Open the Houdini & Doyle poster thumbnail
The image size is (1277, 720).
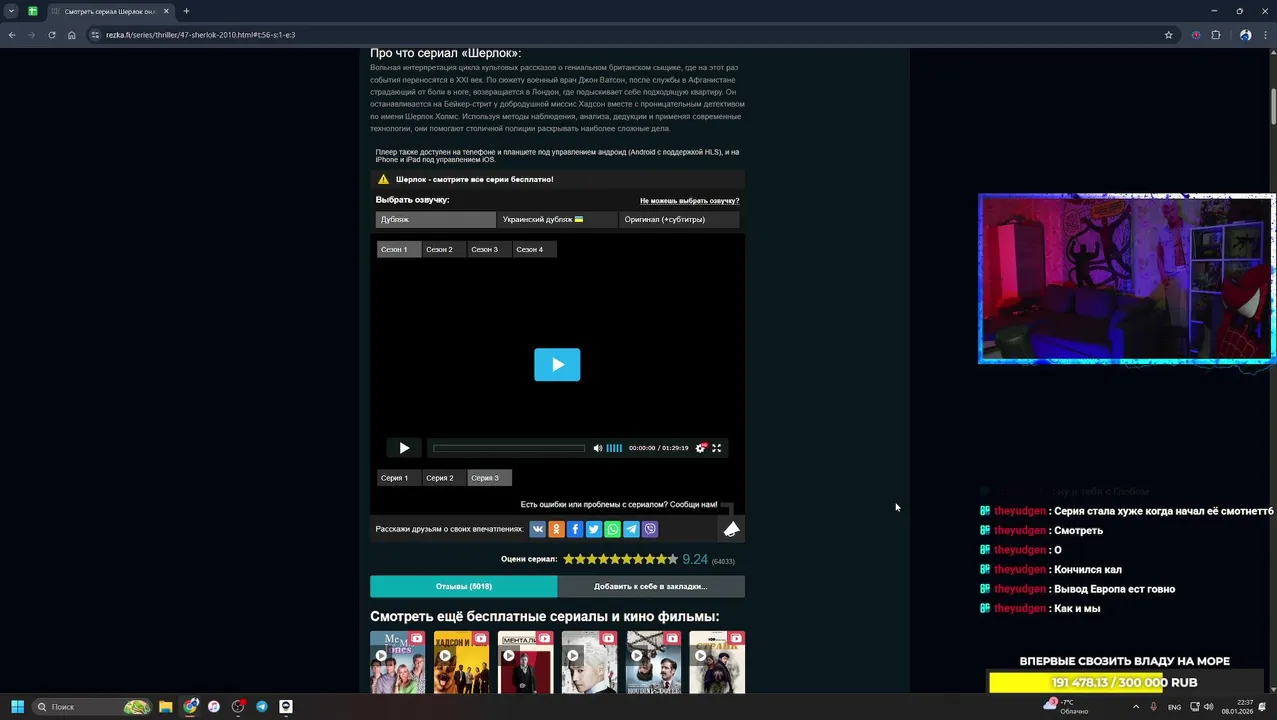653,662
